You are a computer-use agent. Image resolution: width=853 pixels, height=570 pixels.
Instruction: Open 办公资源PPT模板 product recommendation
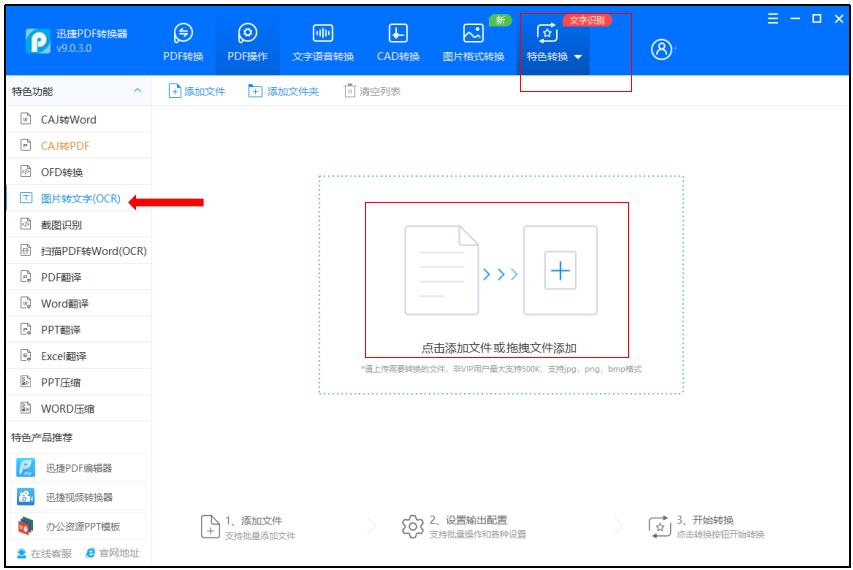pos(78,526)
